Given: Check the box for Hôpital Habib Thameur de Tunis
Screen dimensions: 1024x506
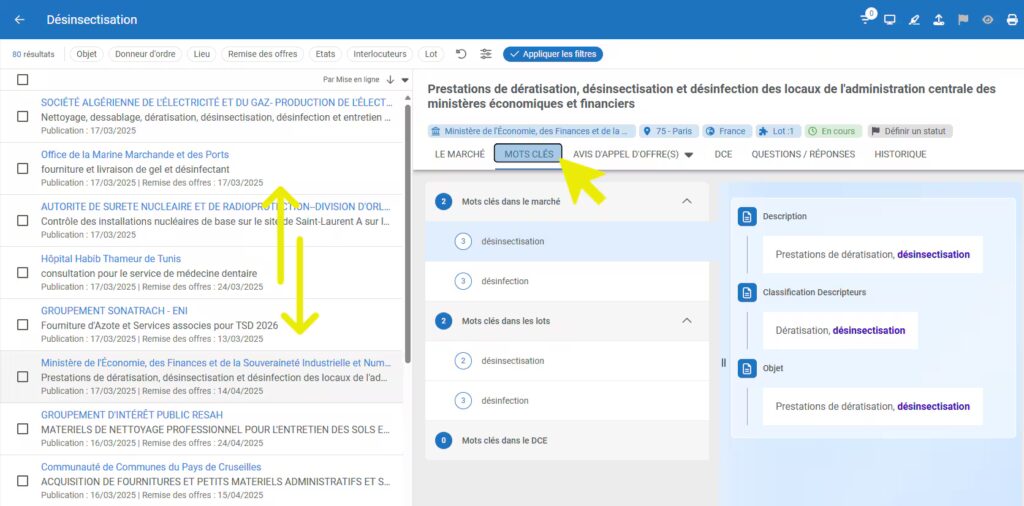Looking at the screenshot, I should pos(22,273).
